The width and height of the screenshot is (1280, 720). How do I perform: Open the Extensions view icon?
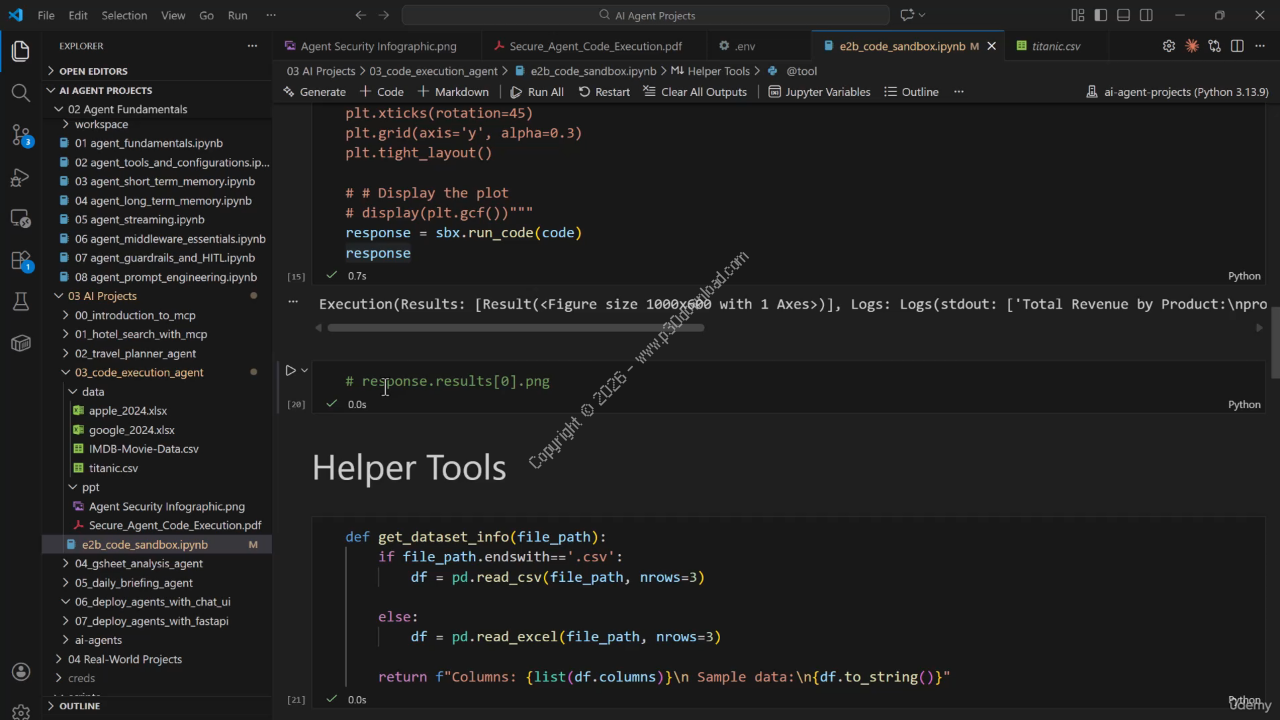tap(20, 260)
